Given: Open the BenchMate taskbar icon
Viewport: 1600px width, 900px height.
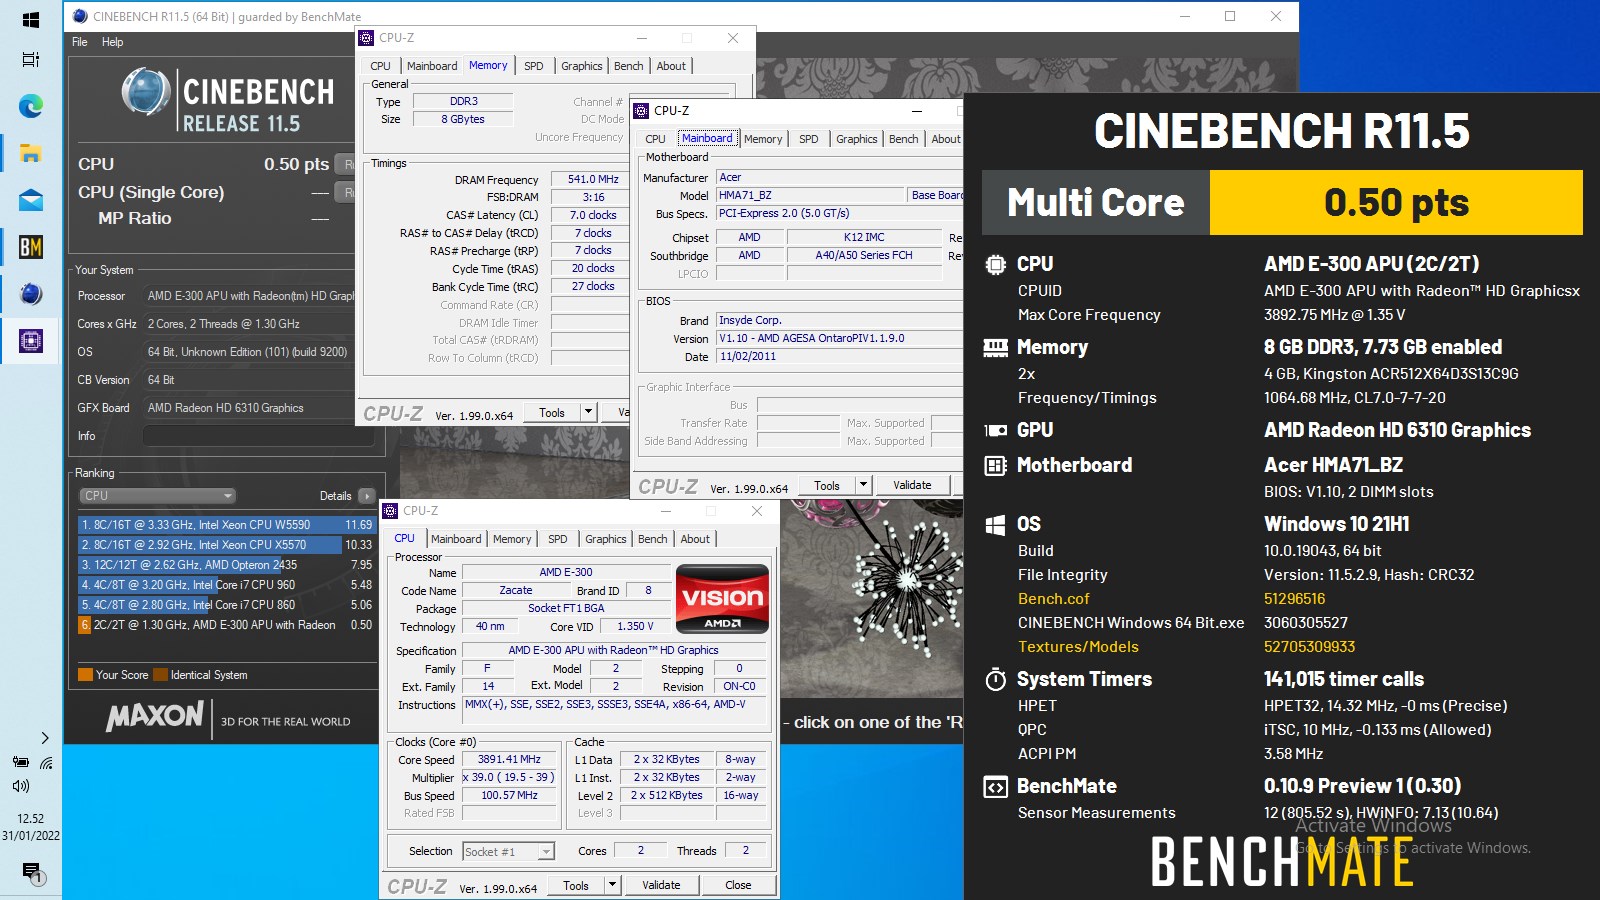Looking at the screenshot, I should coord(30,246).
